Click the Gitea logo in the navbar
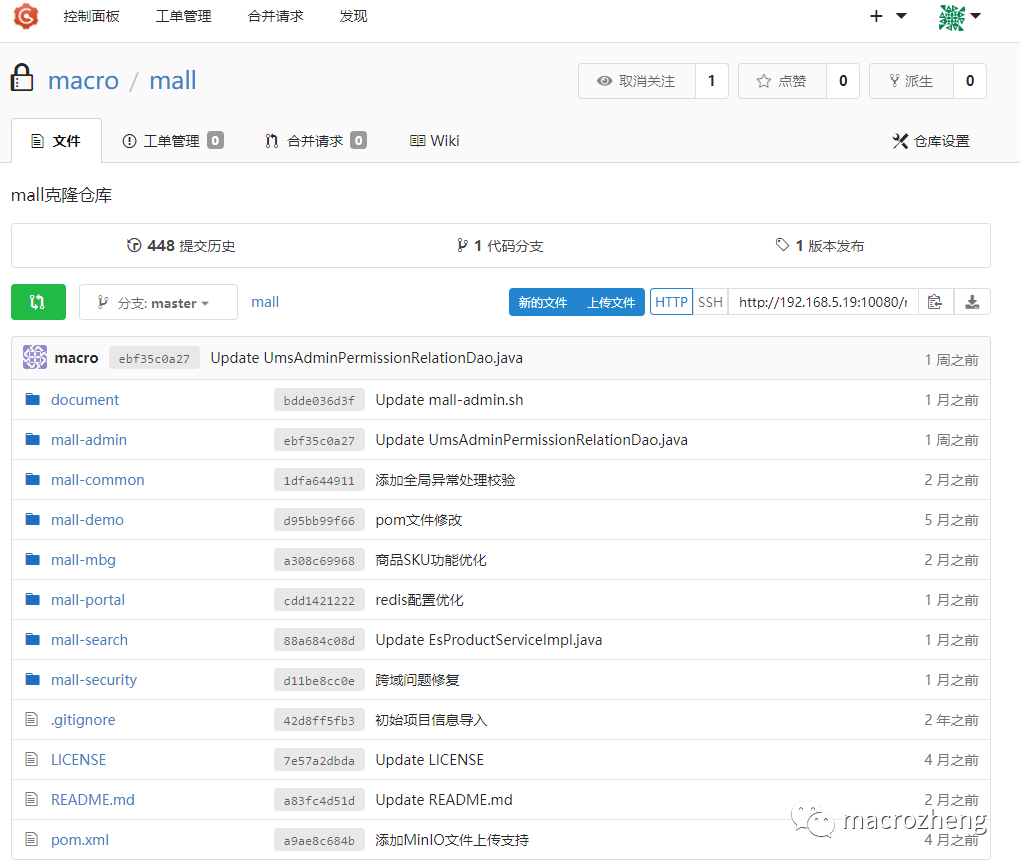1020x868 pixels. click(25, 16)
